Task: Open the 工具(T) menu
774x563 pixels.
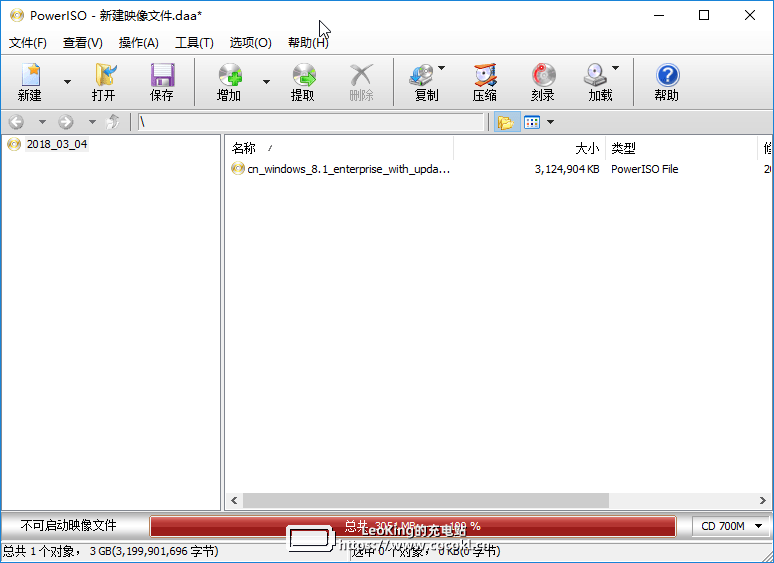Action: tap(194, 43)
